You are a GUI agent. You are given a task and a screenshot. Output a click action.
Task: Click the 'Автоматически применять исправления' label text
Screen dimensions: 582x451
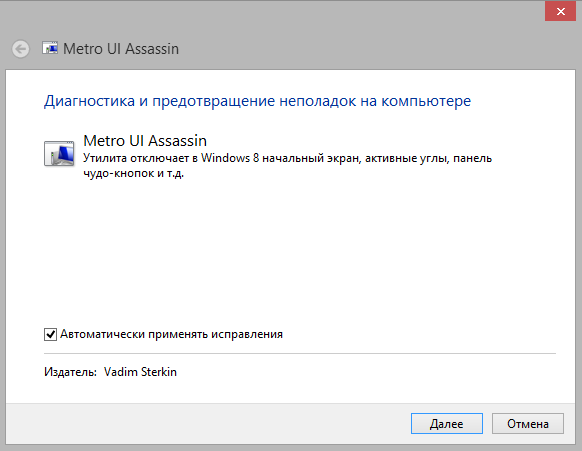[171, 334]
